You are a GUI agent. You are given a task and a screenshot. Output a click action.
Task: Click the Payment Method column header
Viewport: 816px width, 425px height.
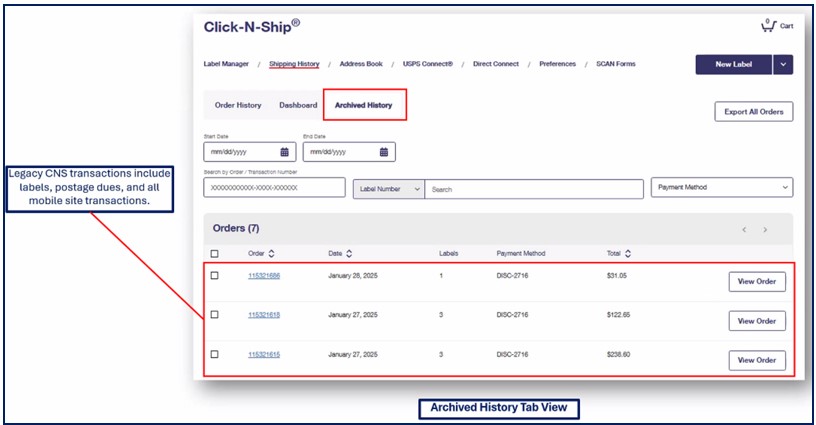[x=521, y=253]
